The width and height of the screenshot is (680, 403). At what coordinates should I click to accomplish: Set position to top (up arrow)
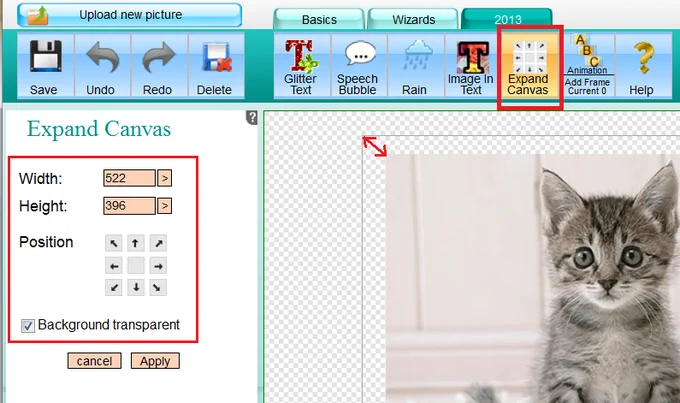136,243
